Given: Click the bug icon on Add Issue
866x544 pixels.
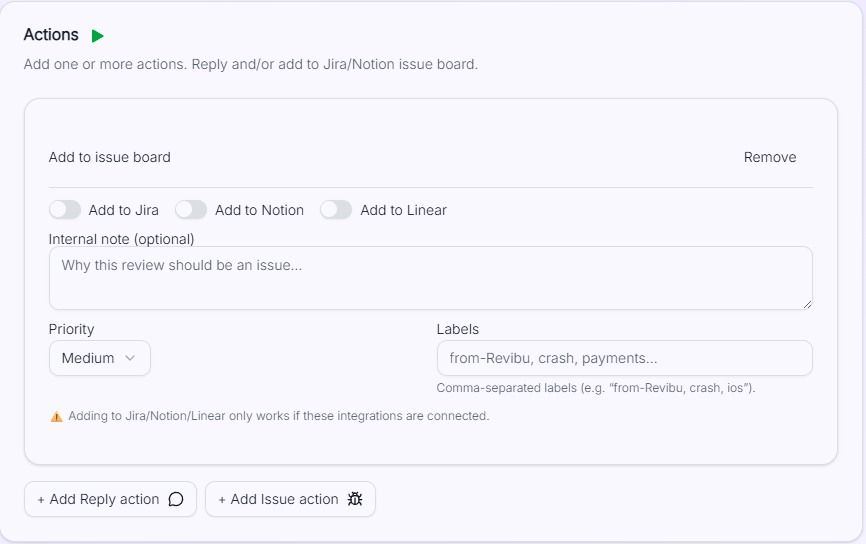Looking at the screenshot, I should pos(355,499).
